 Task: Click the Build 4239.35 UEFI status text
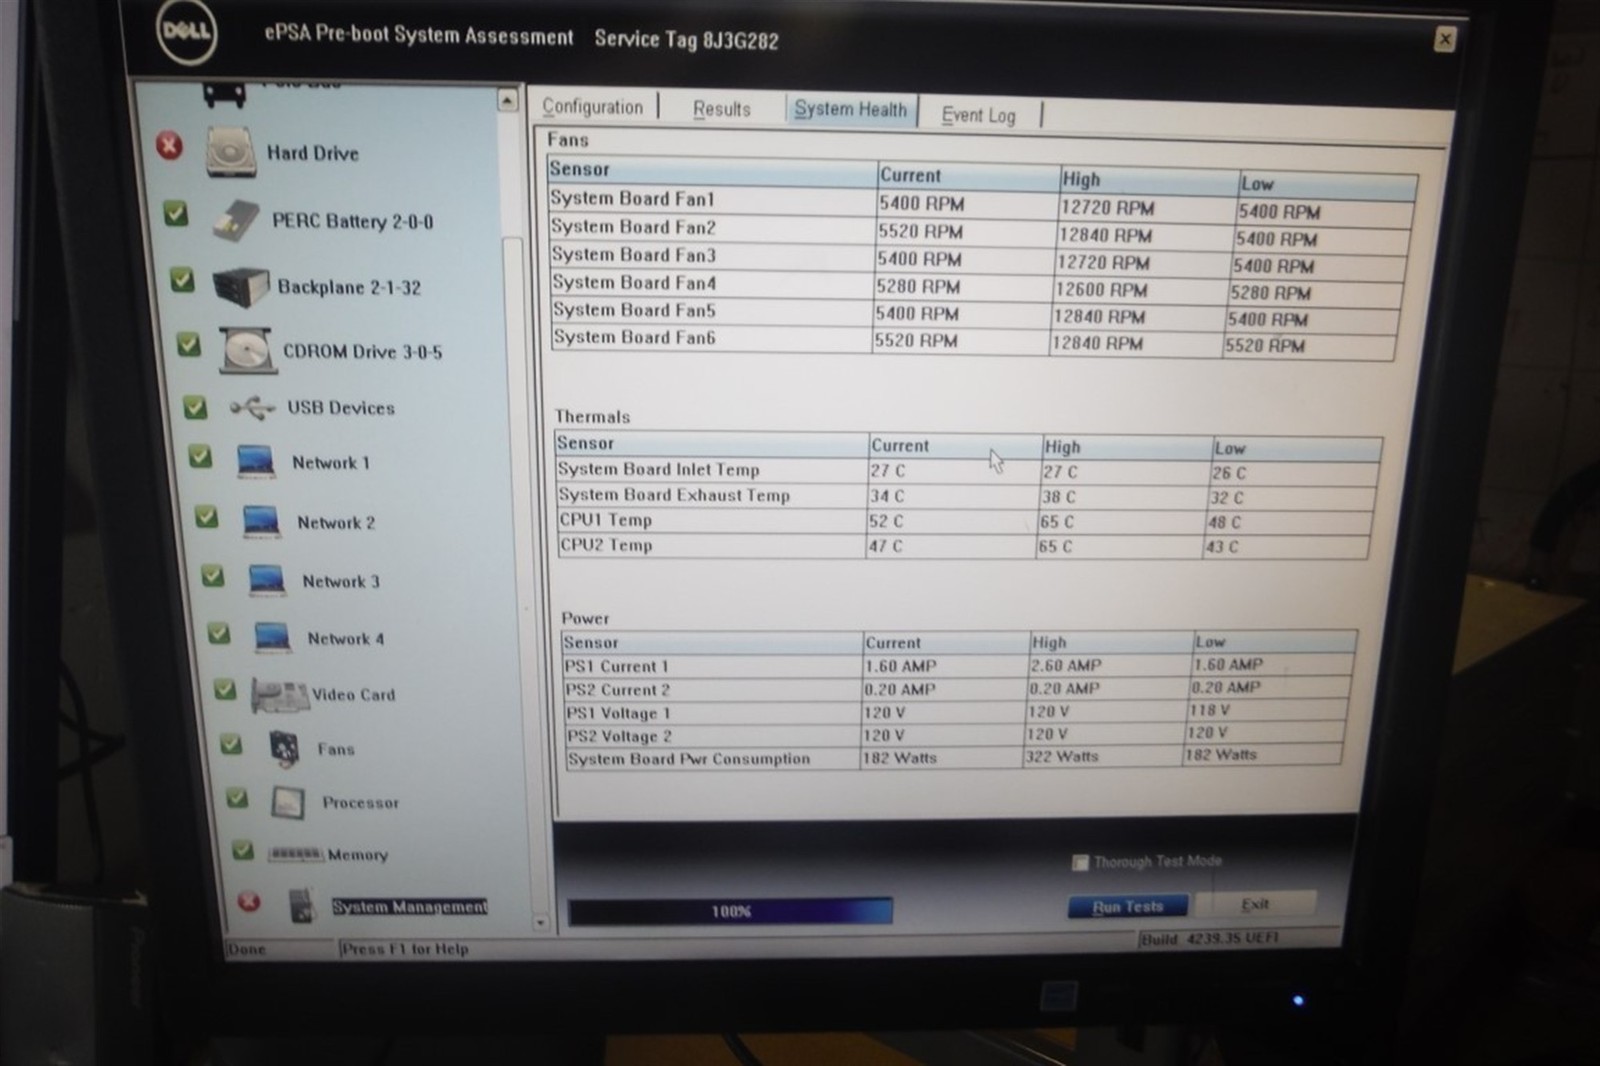(x=1211, y=939)
